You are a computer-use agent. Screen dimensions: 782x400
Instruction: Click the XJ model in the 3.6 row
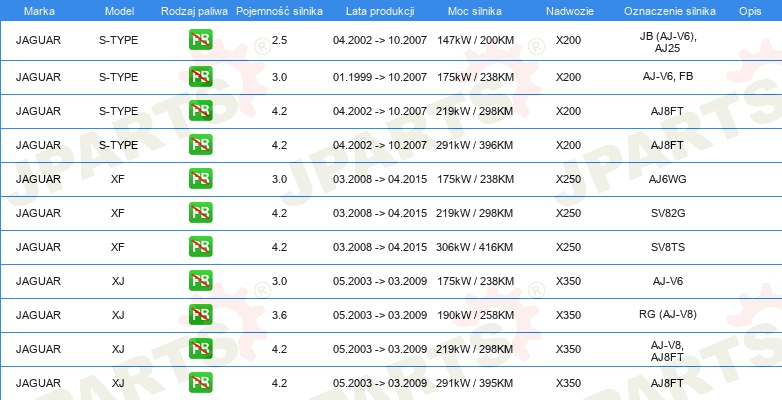(118, 315)
